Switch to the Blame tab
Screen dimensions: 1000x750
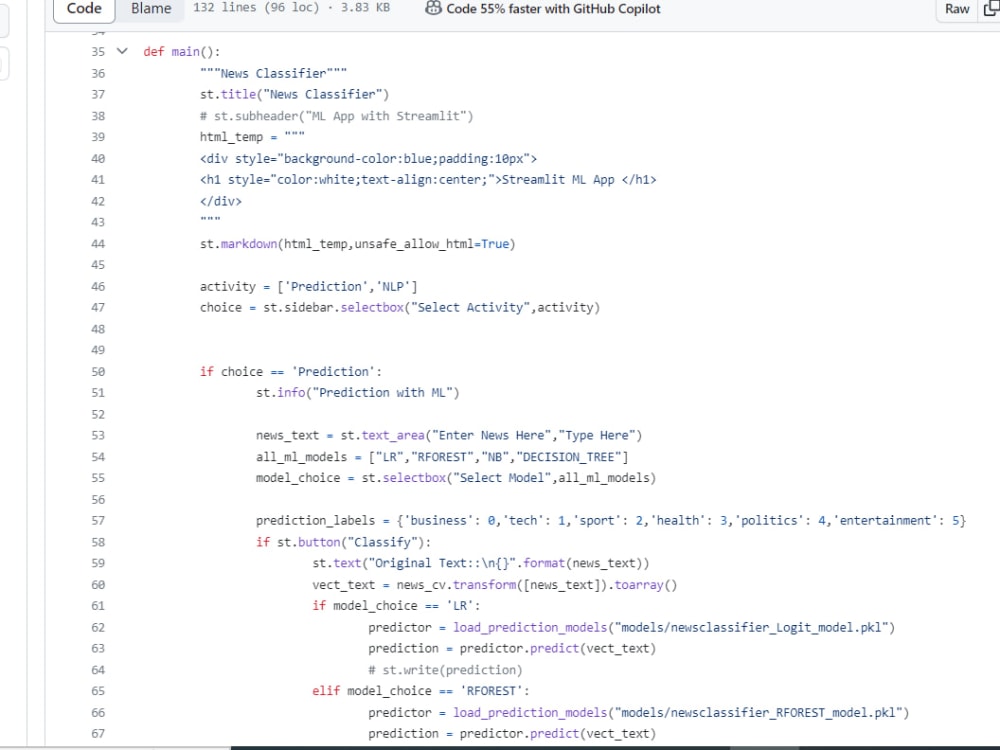[151, 9]
